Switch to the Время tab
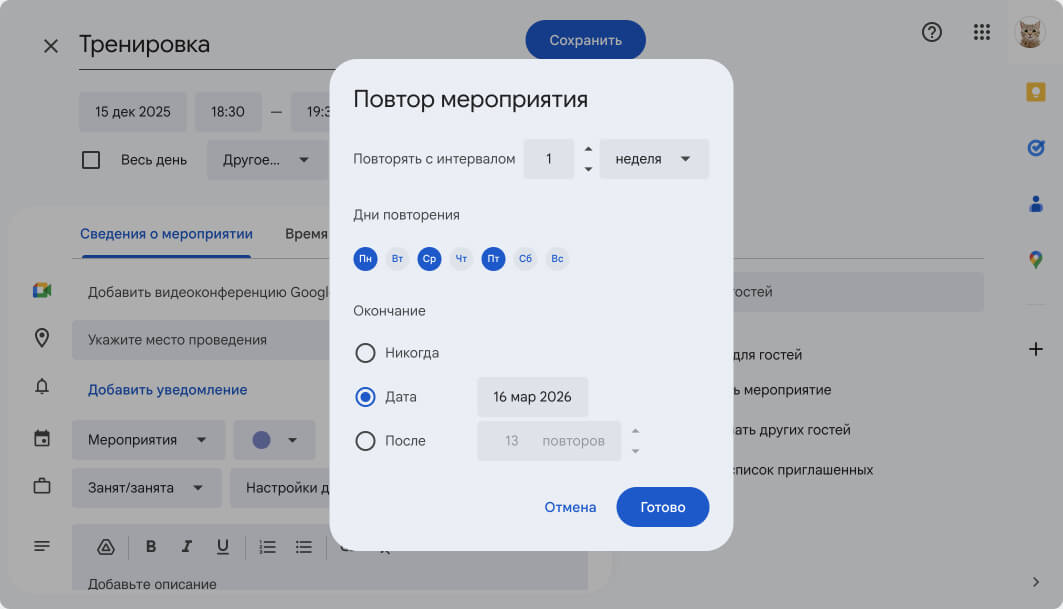 click(308, 233)
